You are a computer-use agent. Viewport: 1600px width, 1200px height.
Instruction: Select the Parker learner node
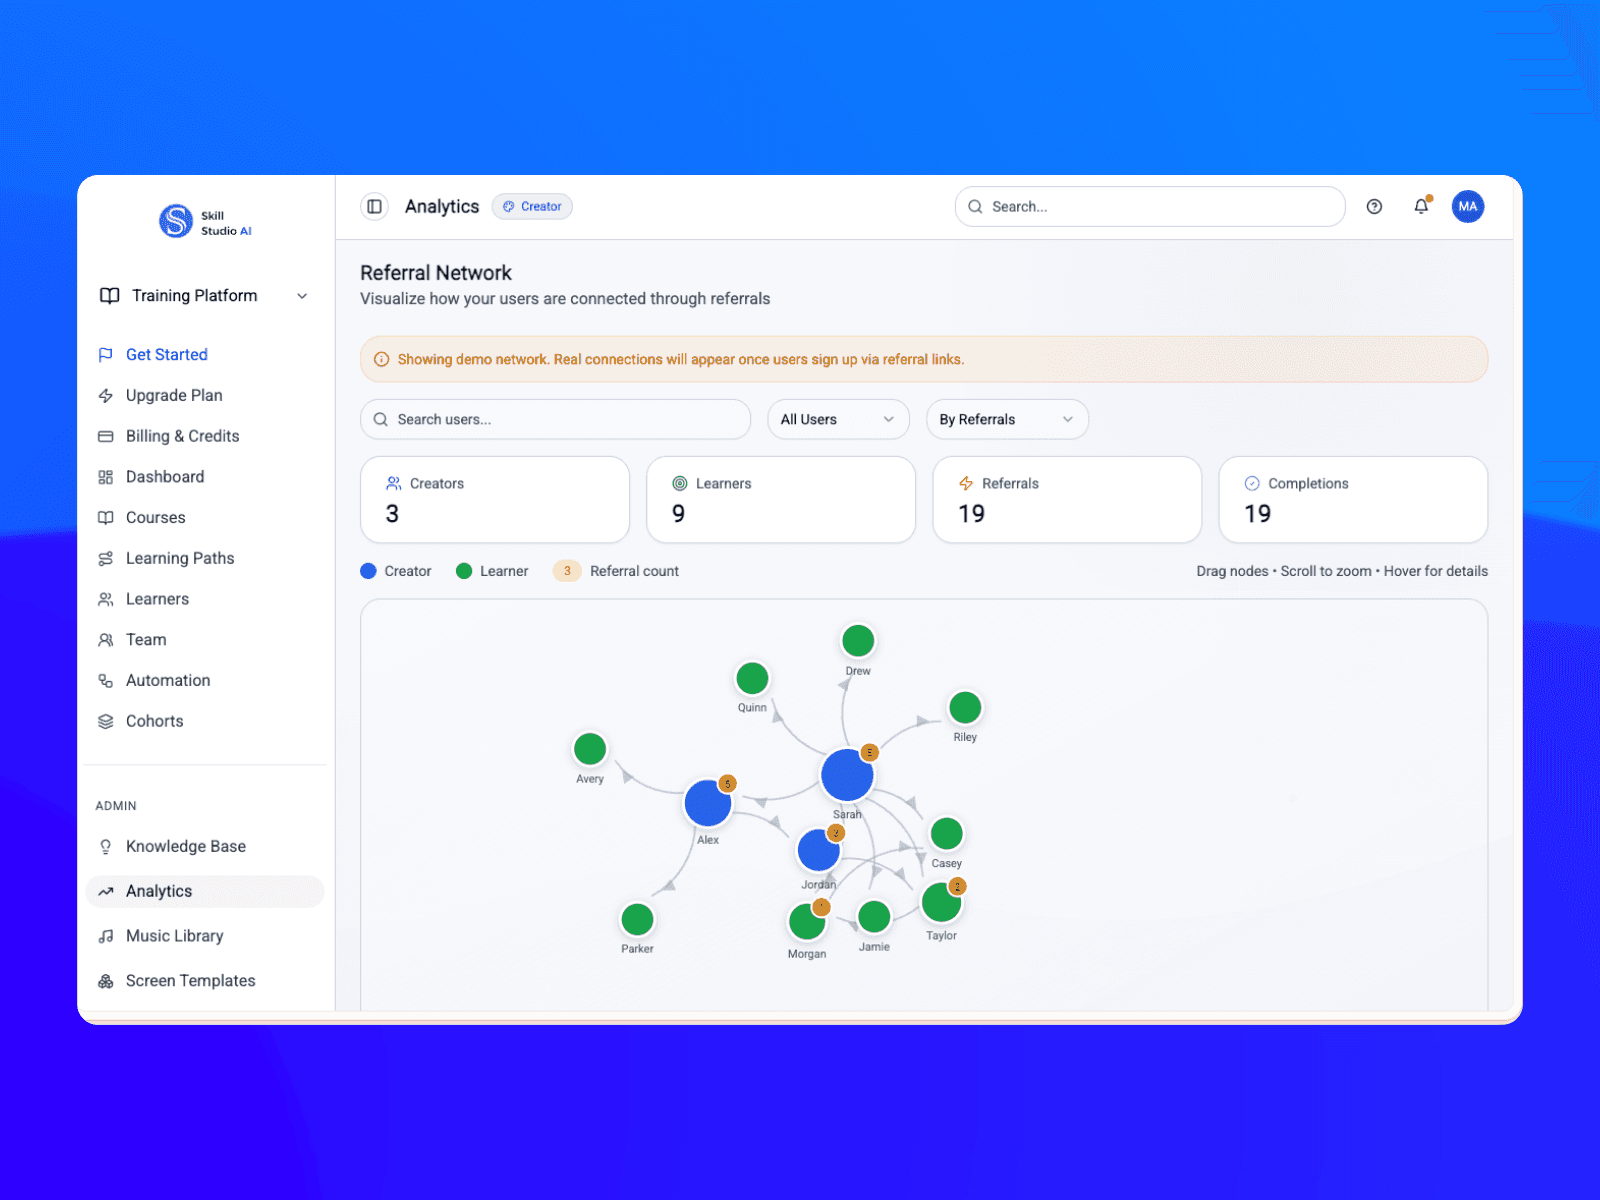pyautogui.click(x=637, y=919)
